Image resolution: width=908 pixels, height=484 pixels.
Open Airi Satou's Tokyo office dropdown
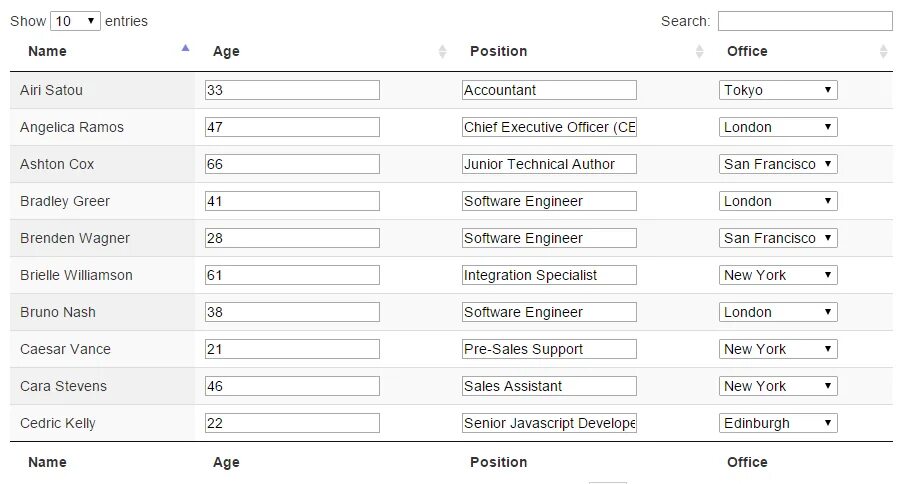tap(778, 90)
